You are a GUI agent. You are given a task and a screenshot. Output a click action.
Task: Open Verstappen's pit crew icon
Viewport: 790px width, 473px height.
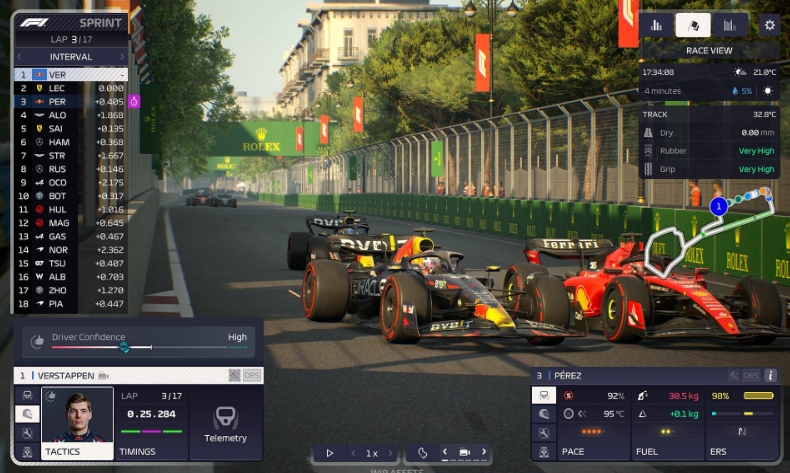click(27, 452)
